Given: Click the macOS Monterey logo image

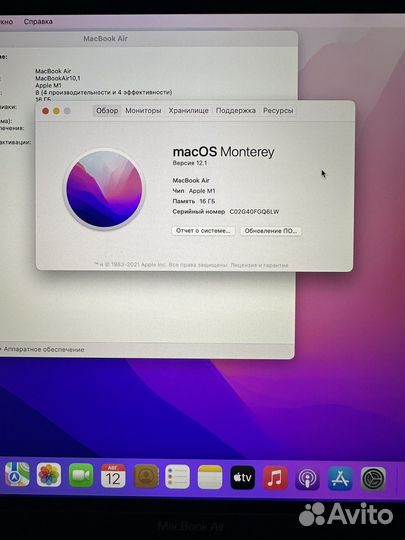Looking at the screenshot, I should click(x=104, y=189).
